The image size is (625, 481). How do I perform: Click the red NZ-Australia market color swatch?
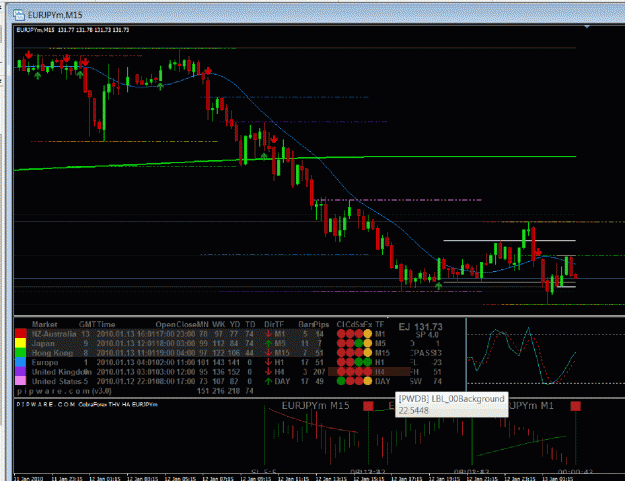tap(21, 334)
